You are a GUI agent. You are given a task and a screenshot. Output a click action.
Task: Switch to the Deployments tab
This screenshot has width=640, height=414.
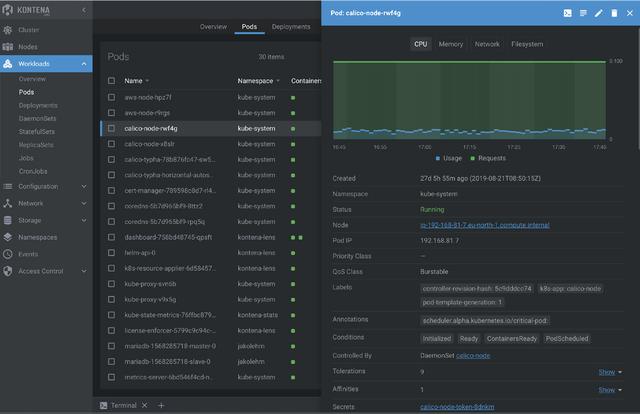pos(291,27)
